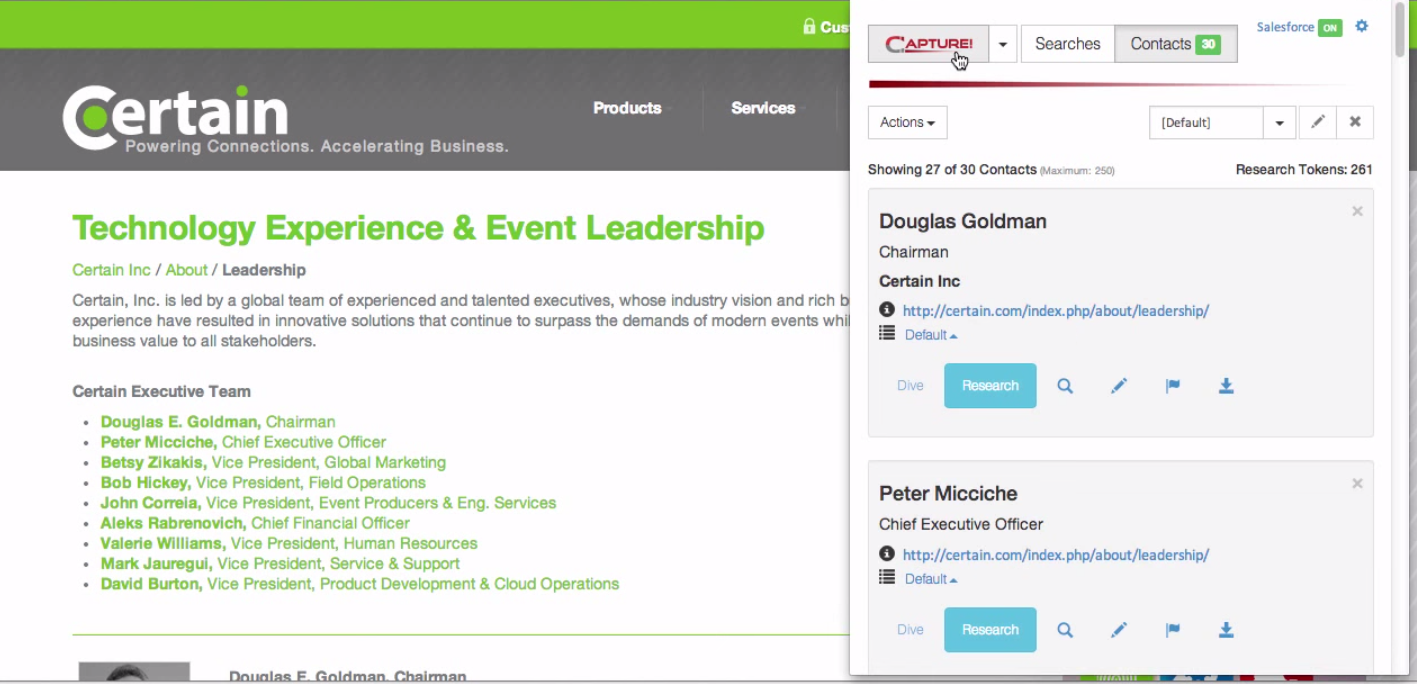Click the 'Chief Executive Officer' title on Peter card
This screenshot has height=684, width=1417.
pyautogui.click(x=961, y=524)
